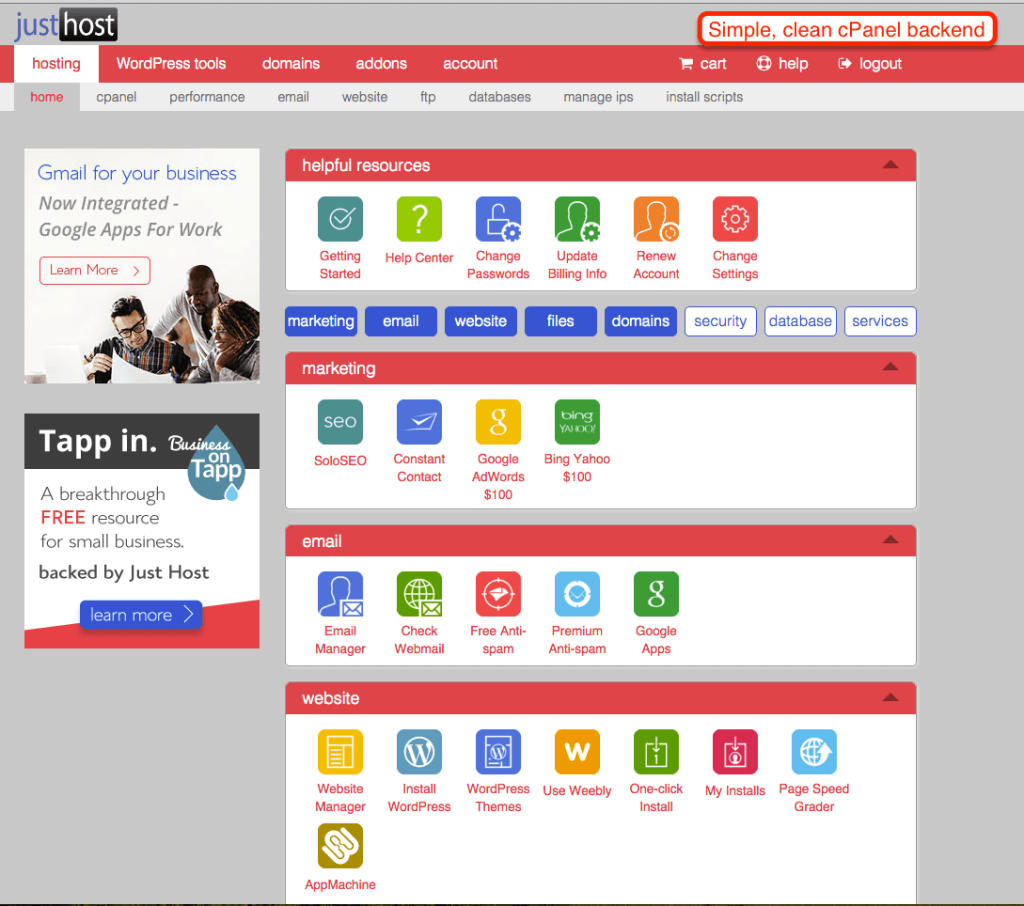Image resolution: width=1024 pixels, height=906 pixels.
Task: Open the performance sub-tab
Action: point(207,97)
